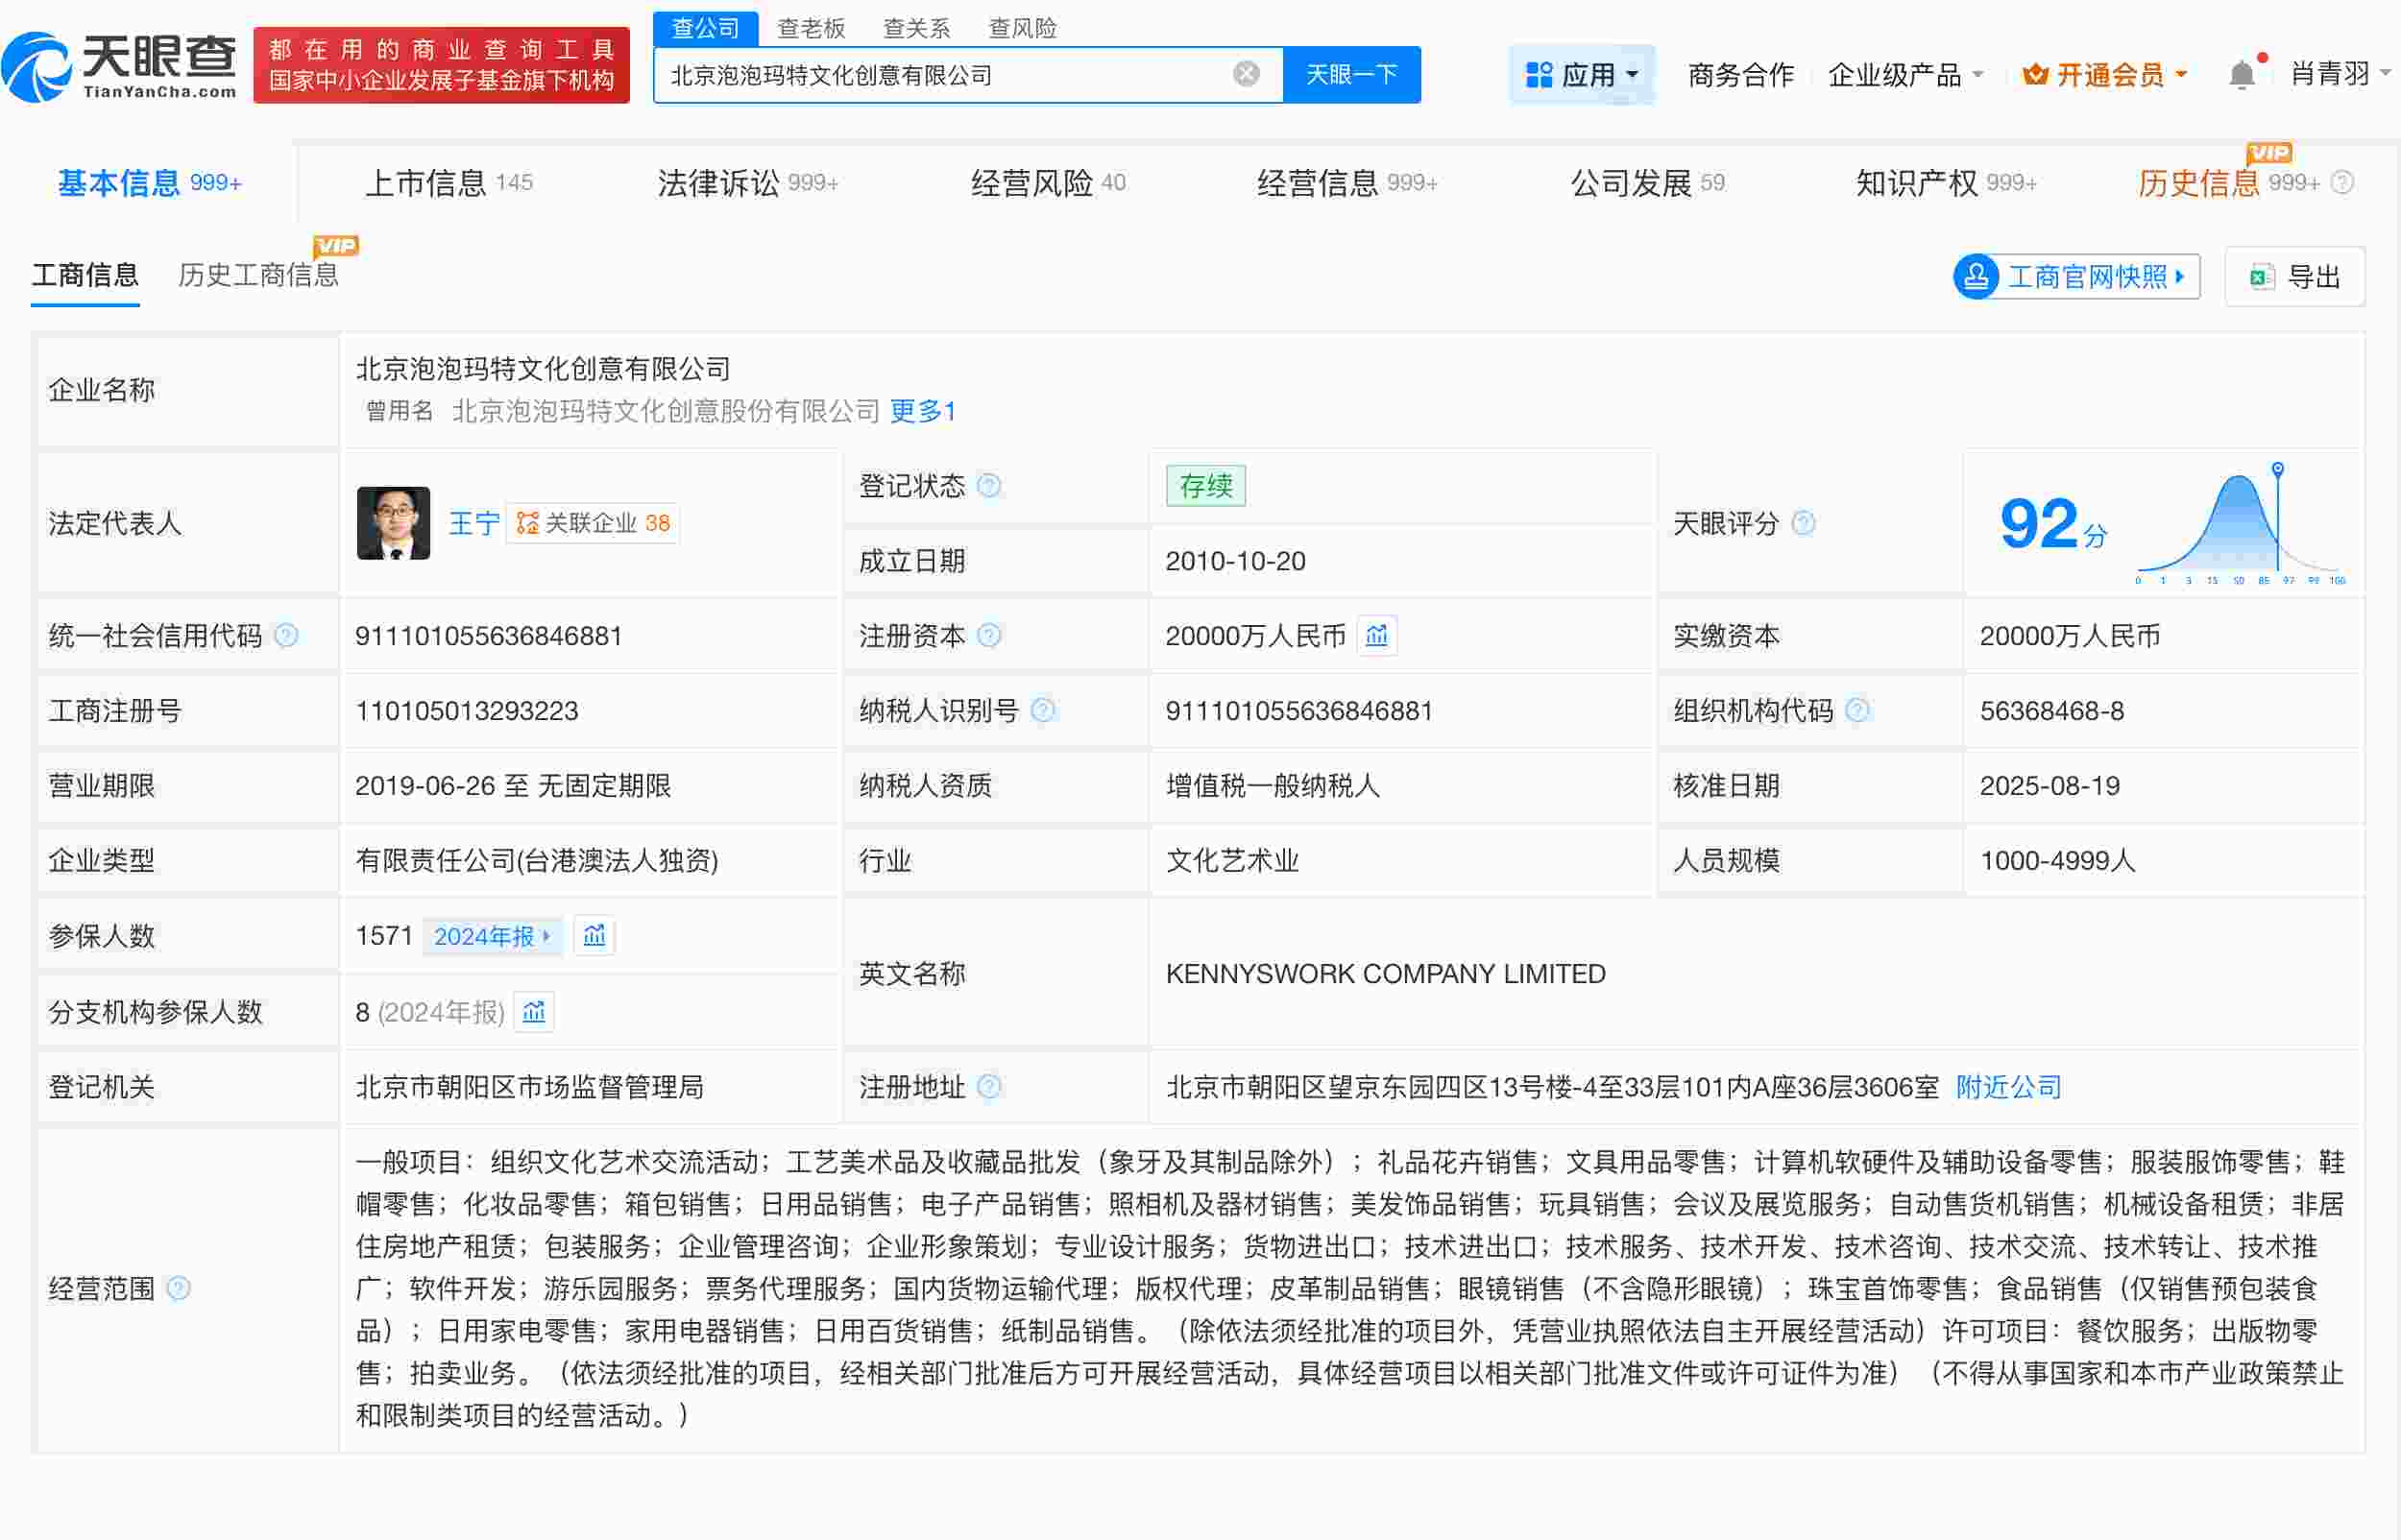This screenshot has height=1540, width=2401.
Task: Click the chart icon beside 参保人数
Action: coord(594,936)
